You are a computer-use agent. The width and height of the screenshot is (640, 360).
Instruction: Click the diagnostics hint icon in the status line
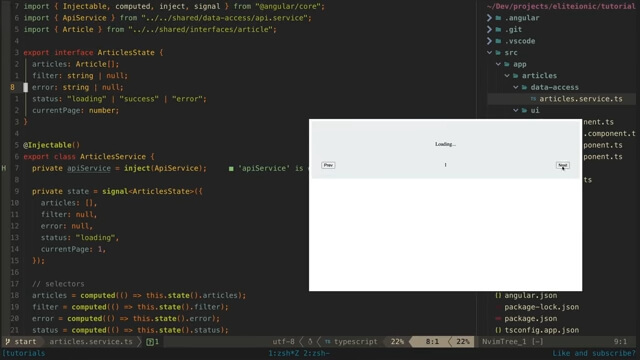click(150, 342)
